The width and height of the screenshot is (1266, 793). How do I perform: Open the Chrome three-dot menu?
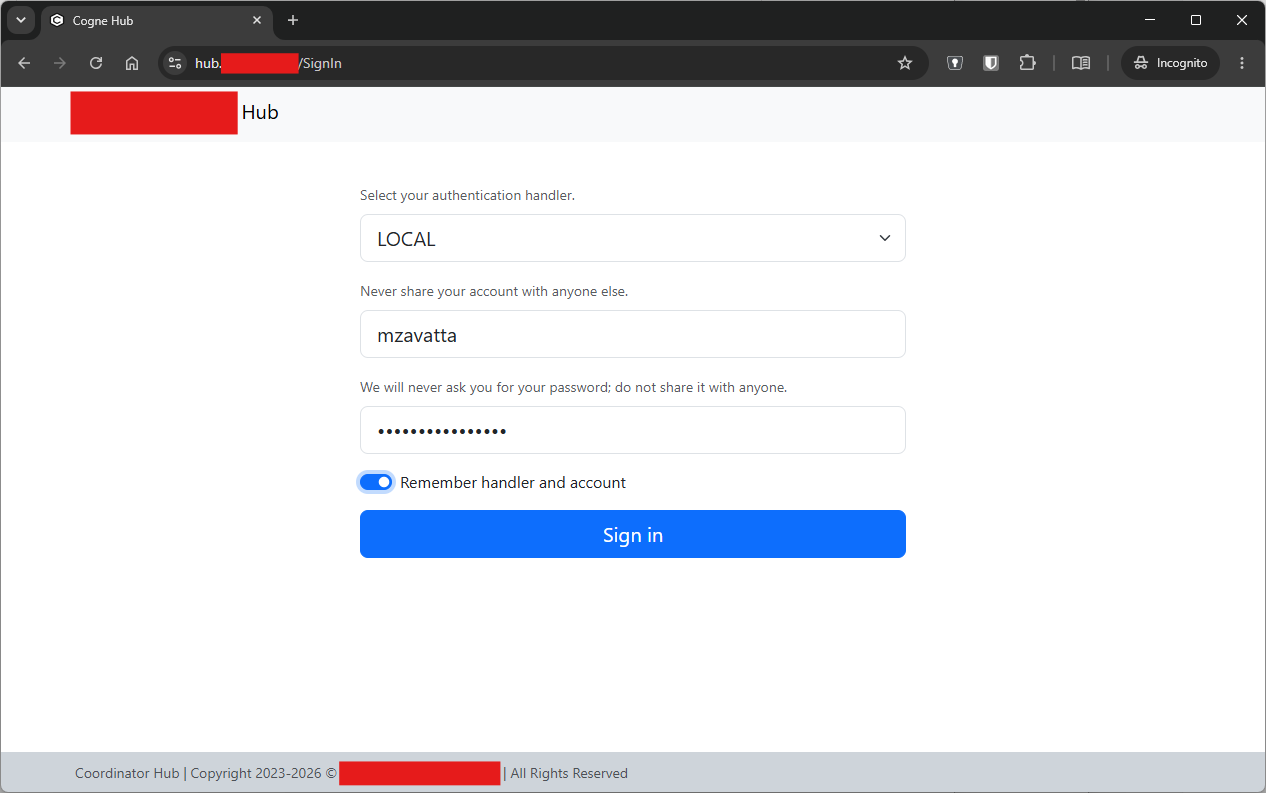1242,63
